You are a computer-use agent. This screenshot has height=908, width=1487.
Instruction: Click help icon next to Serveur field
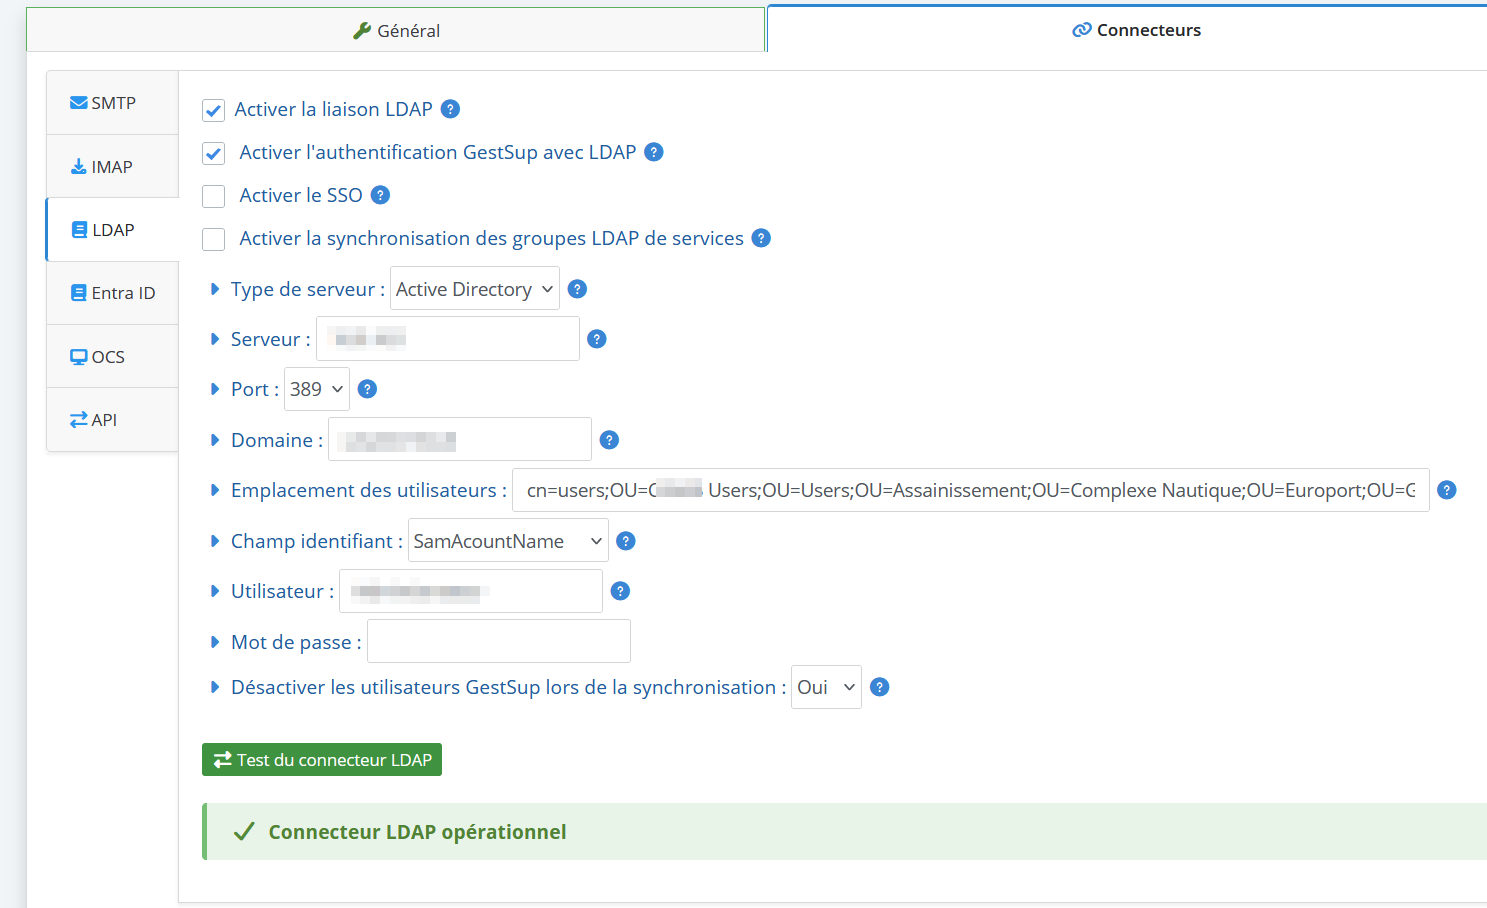597,339
